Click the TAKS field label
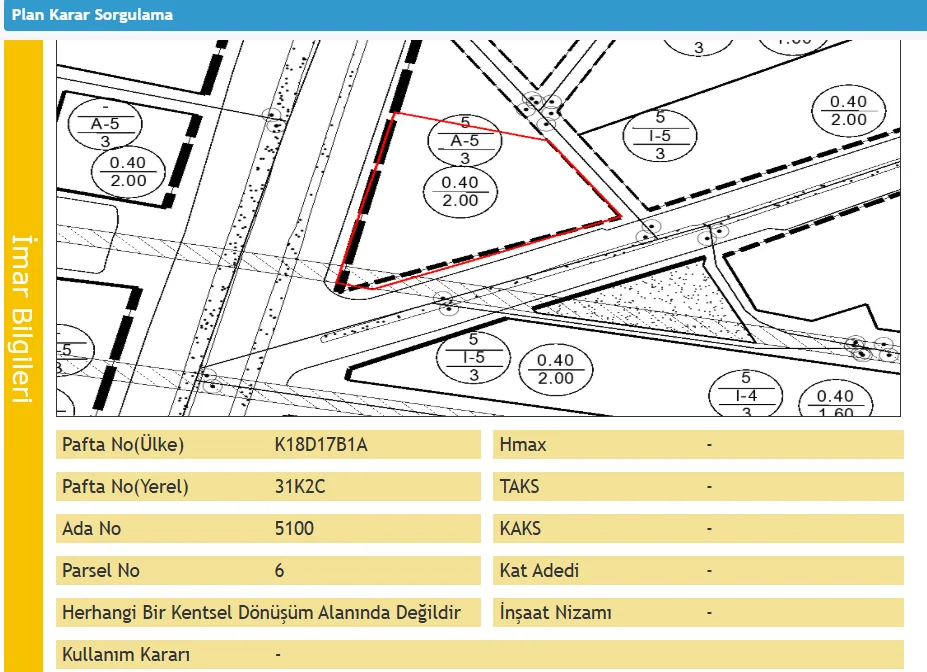 point(519,487)
